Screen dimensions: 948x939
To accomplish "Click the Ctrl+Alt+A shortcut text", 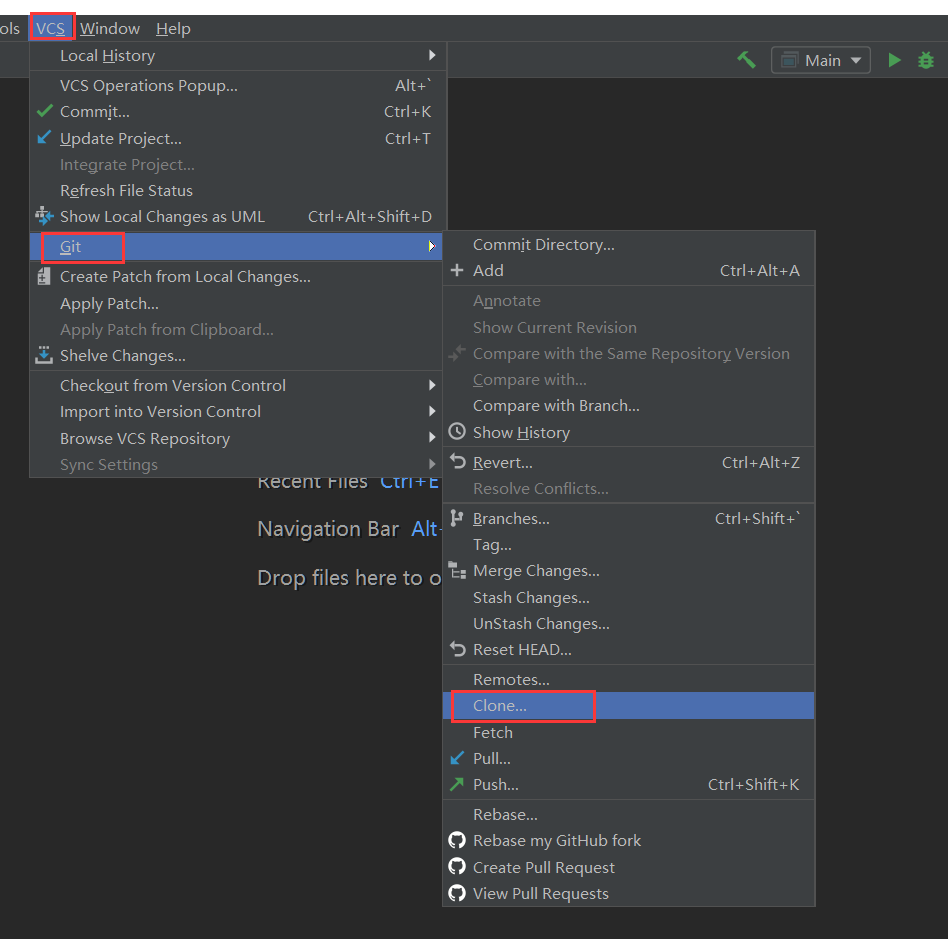I will 759,270.
